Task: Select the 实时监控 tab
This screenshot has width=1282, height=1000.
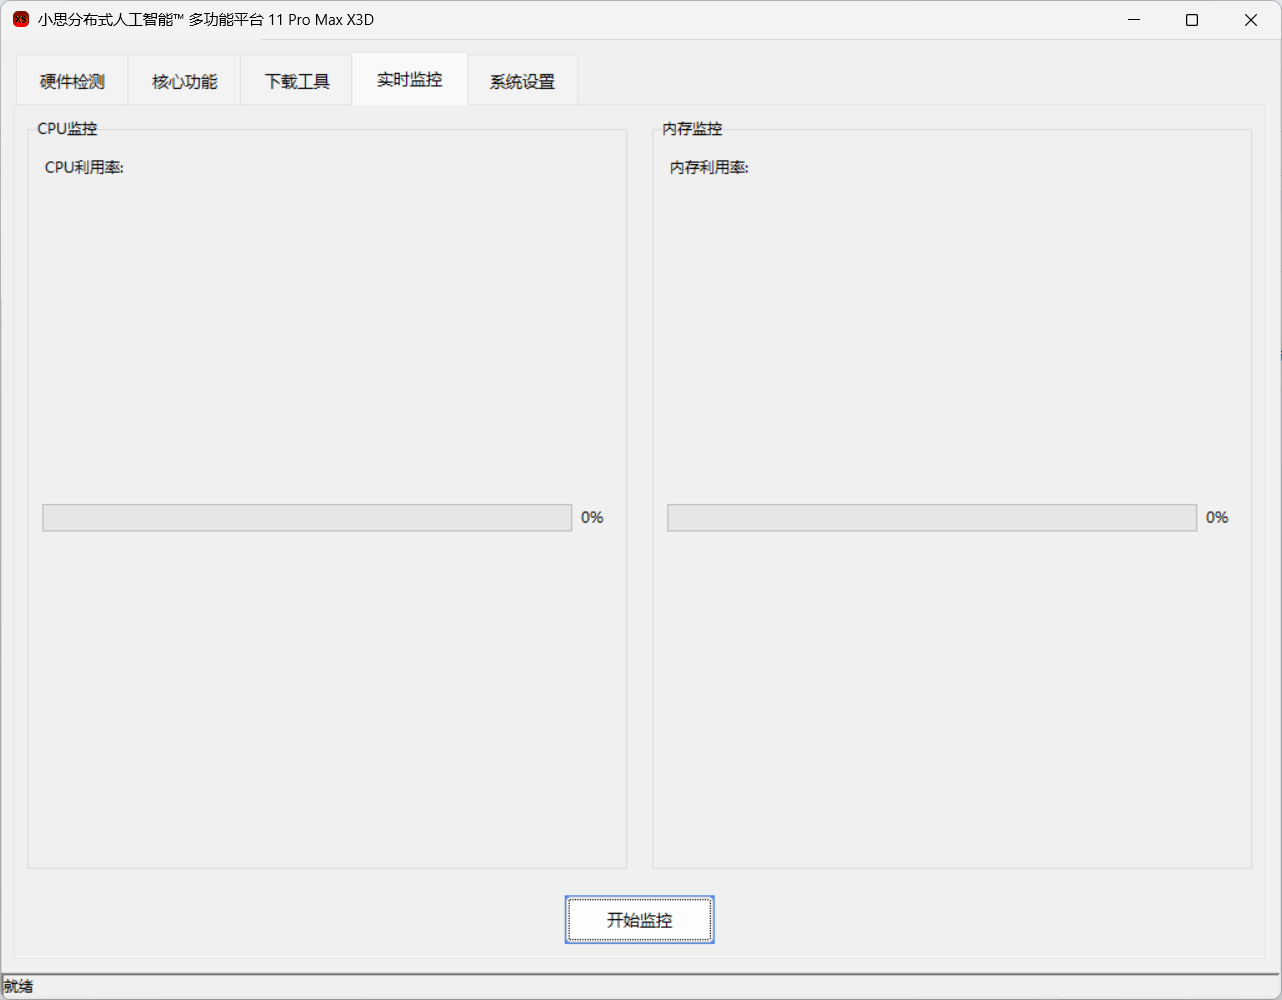Action: pos(409,80)
